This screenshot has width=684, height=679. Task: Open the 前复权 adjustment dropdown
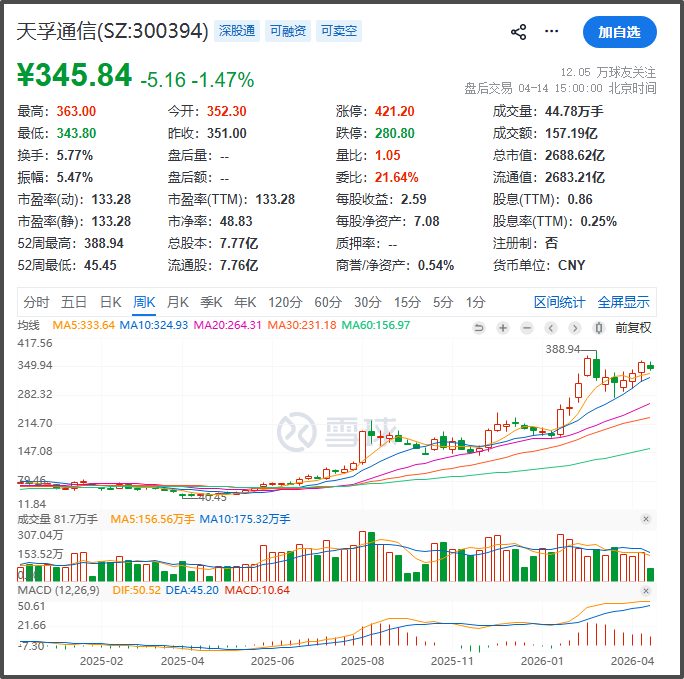tap(633, 328)
